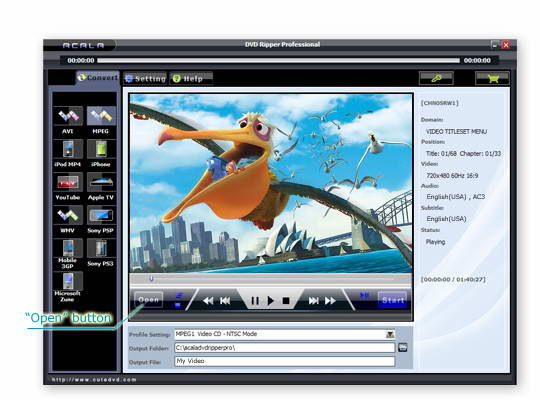Image resolution: width=540 pixels, height=400 pixels.
Task: Expand the Profile Setting dropdown
Action: coord(390,334)
